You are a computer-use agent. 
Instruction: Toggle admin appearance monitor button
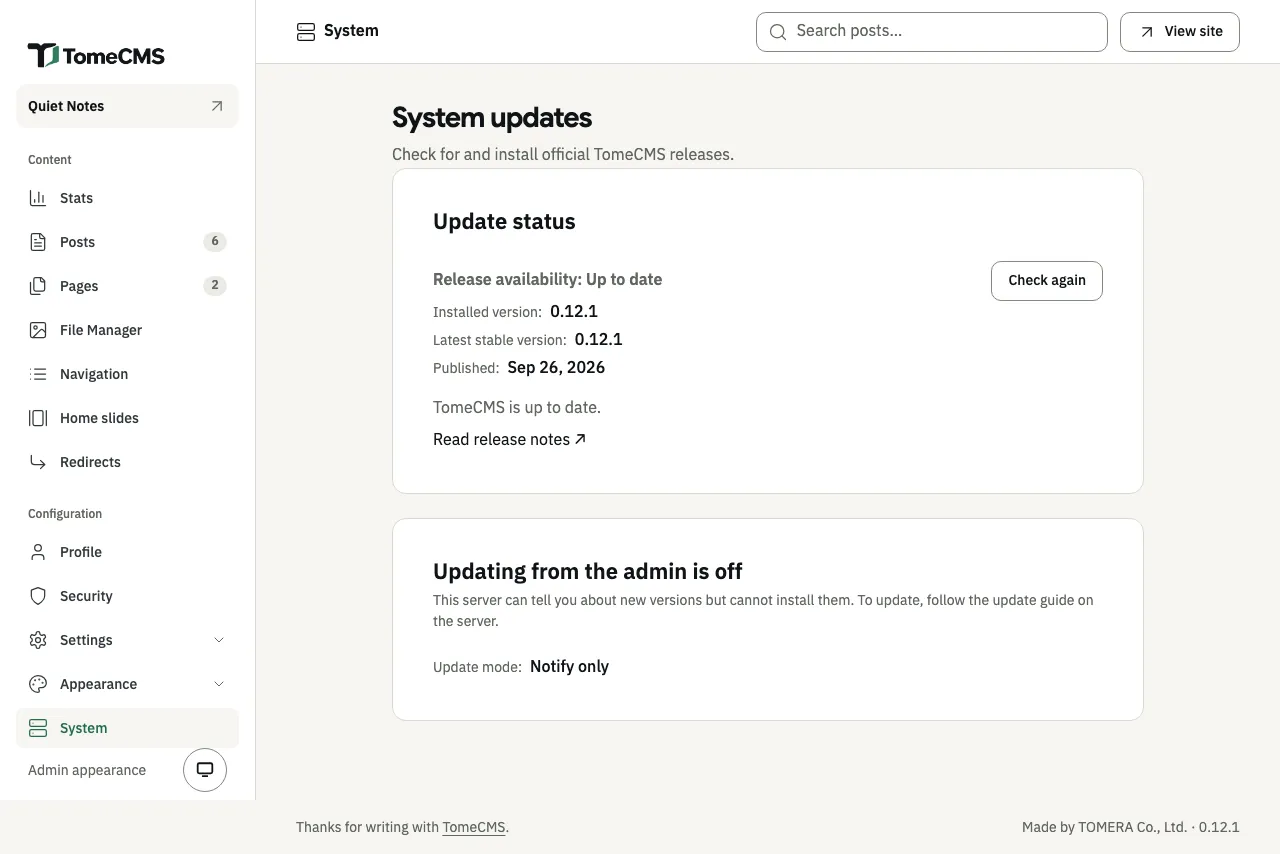(205, 770)
